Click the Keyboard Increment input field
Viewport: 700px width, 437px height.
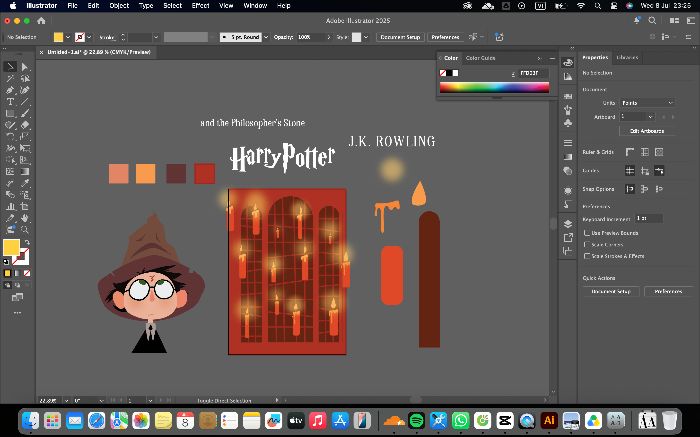pos(648,219)
